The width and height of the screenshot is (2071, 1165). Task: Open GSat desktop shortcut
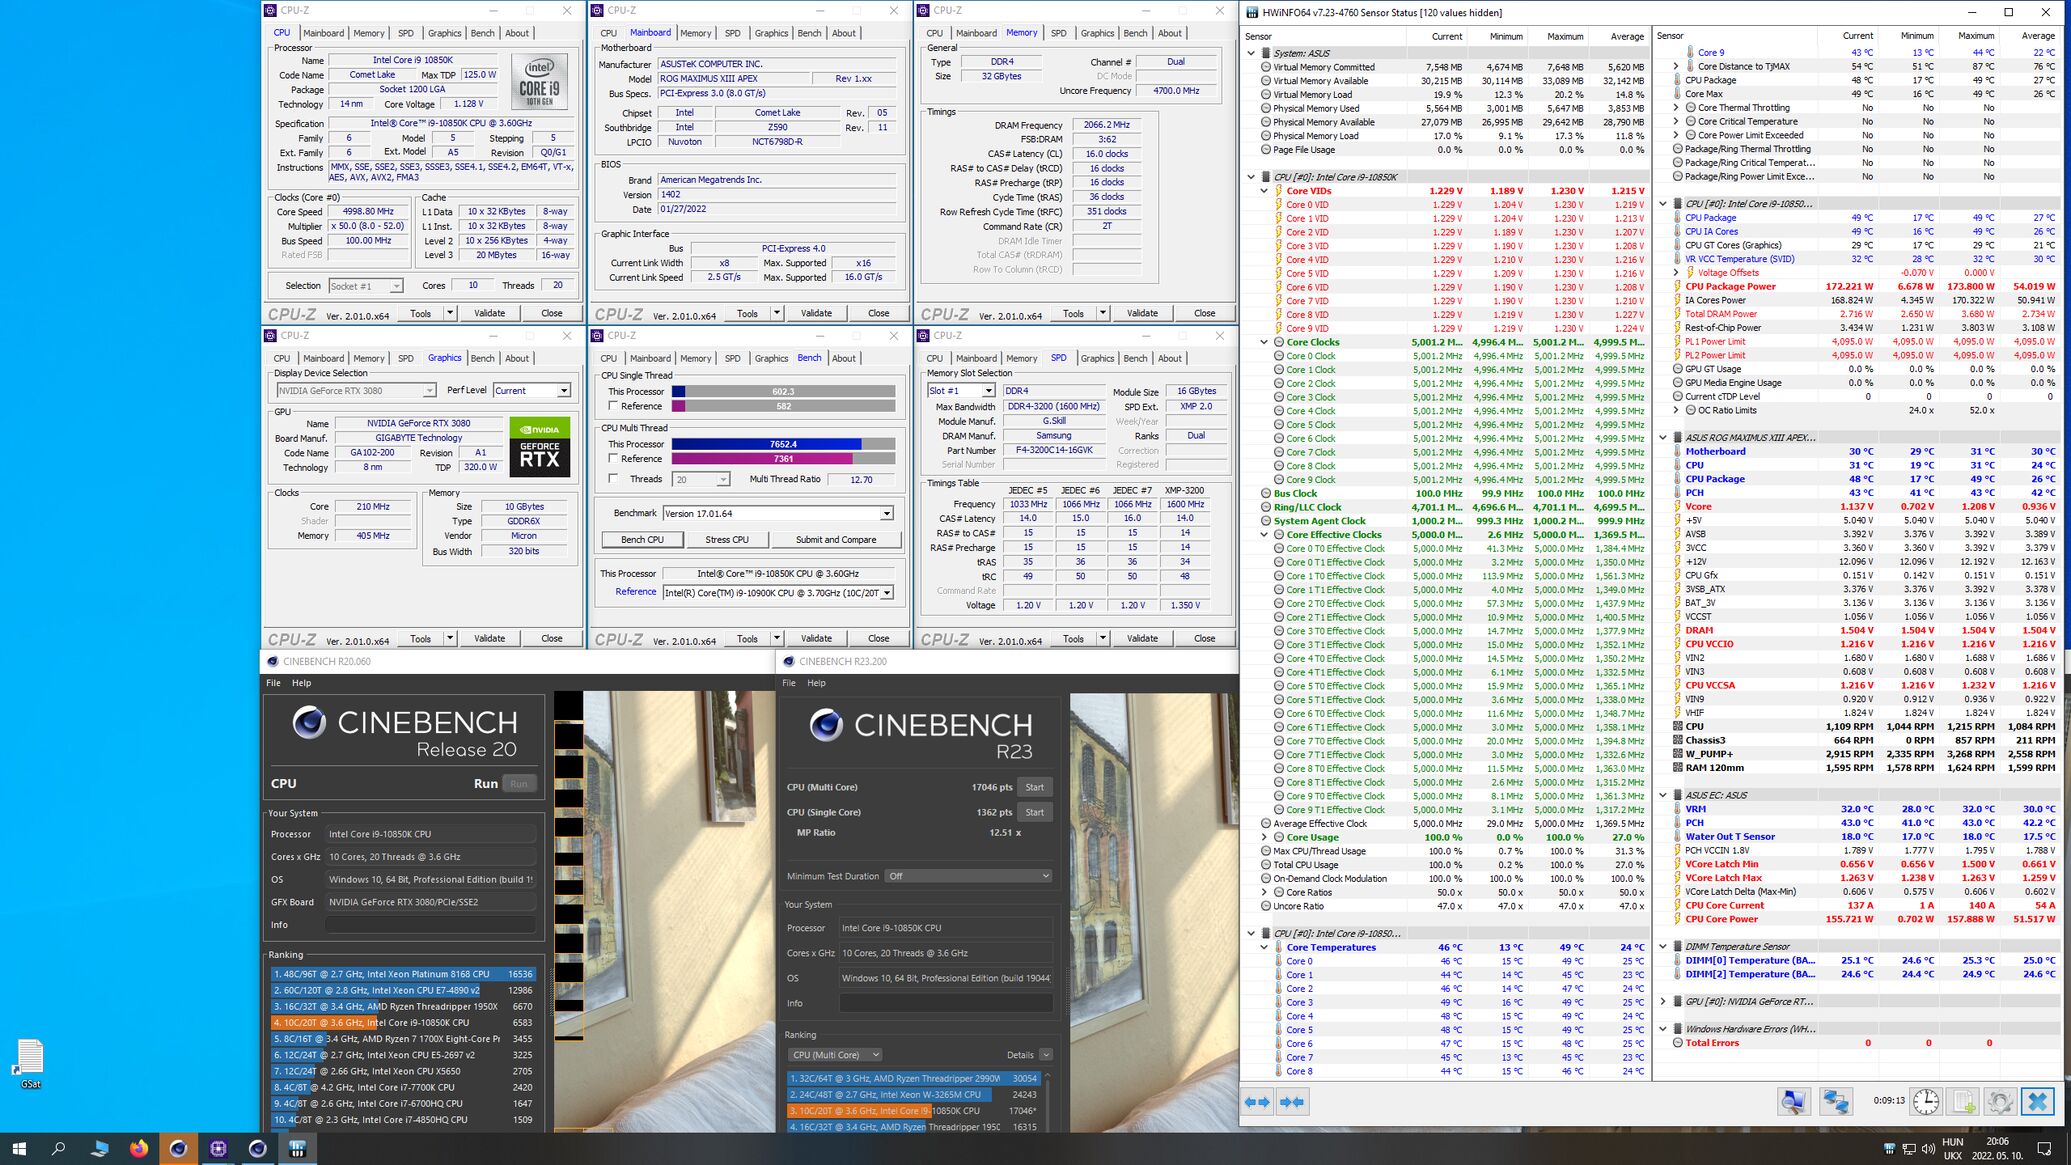tap(30, 1063)
